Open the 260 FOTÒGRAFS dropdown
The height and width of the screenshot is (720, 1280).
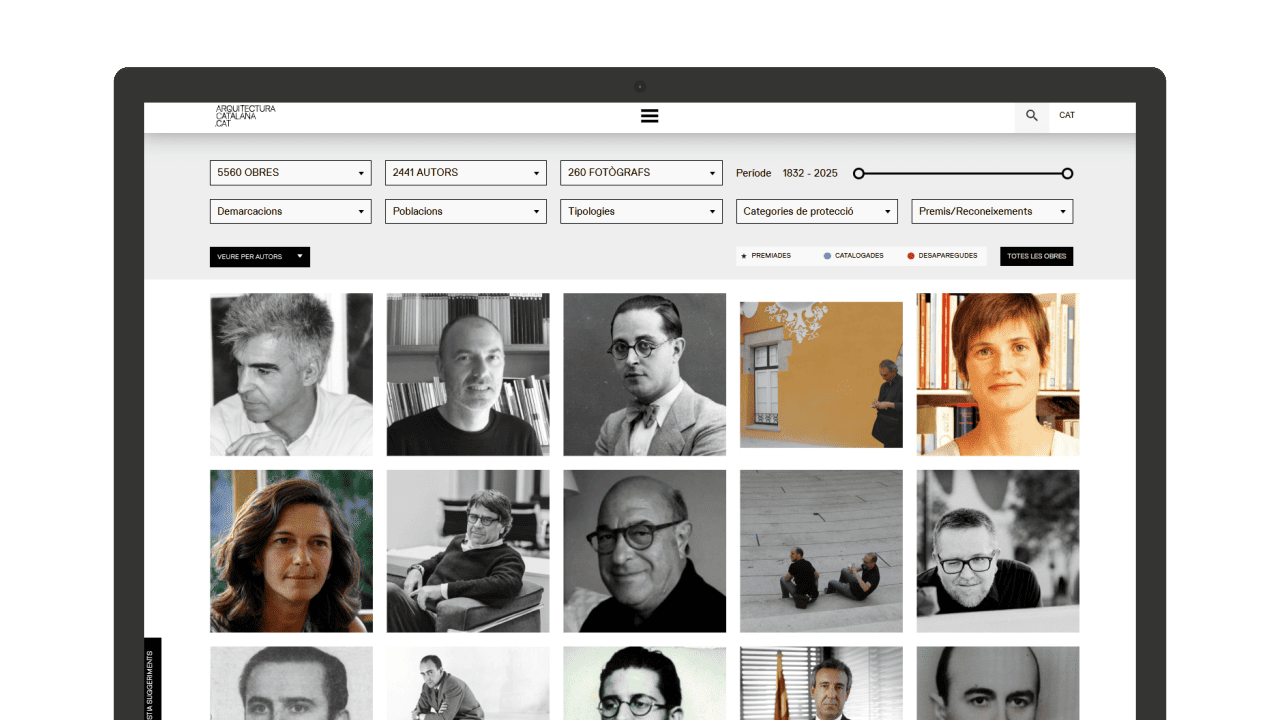[x=641, y=173]
